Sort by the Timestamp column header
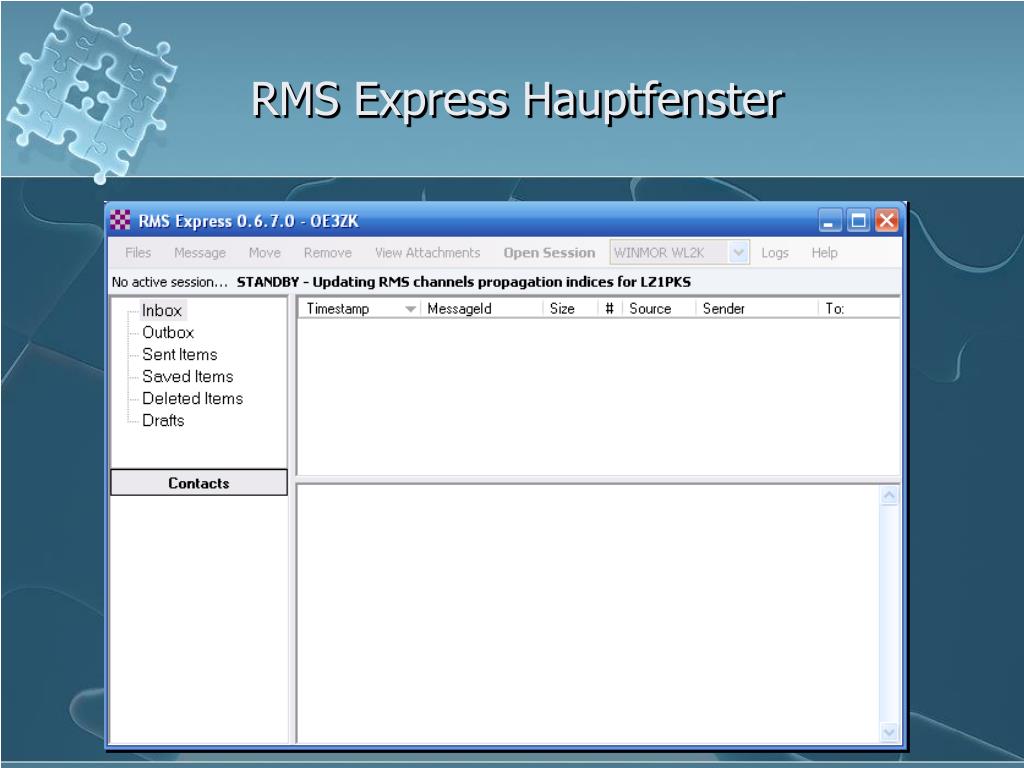The image size is (1024, 768). tap(359, 309)
